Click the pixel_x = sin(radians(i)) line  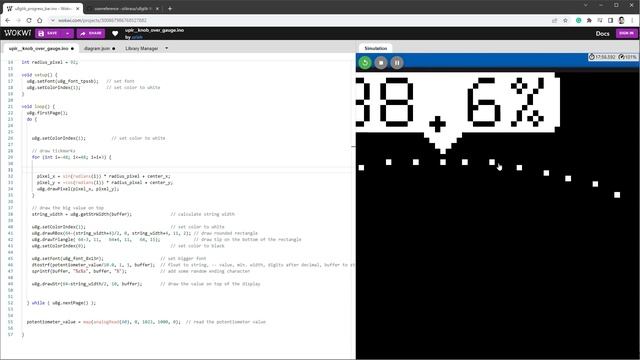point(104,176)
